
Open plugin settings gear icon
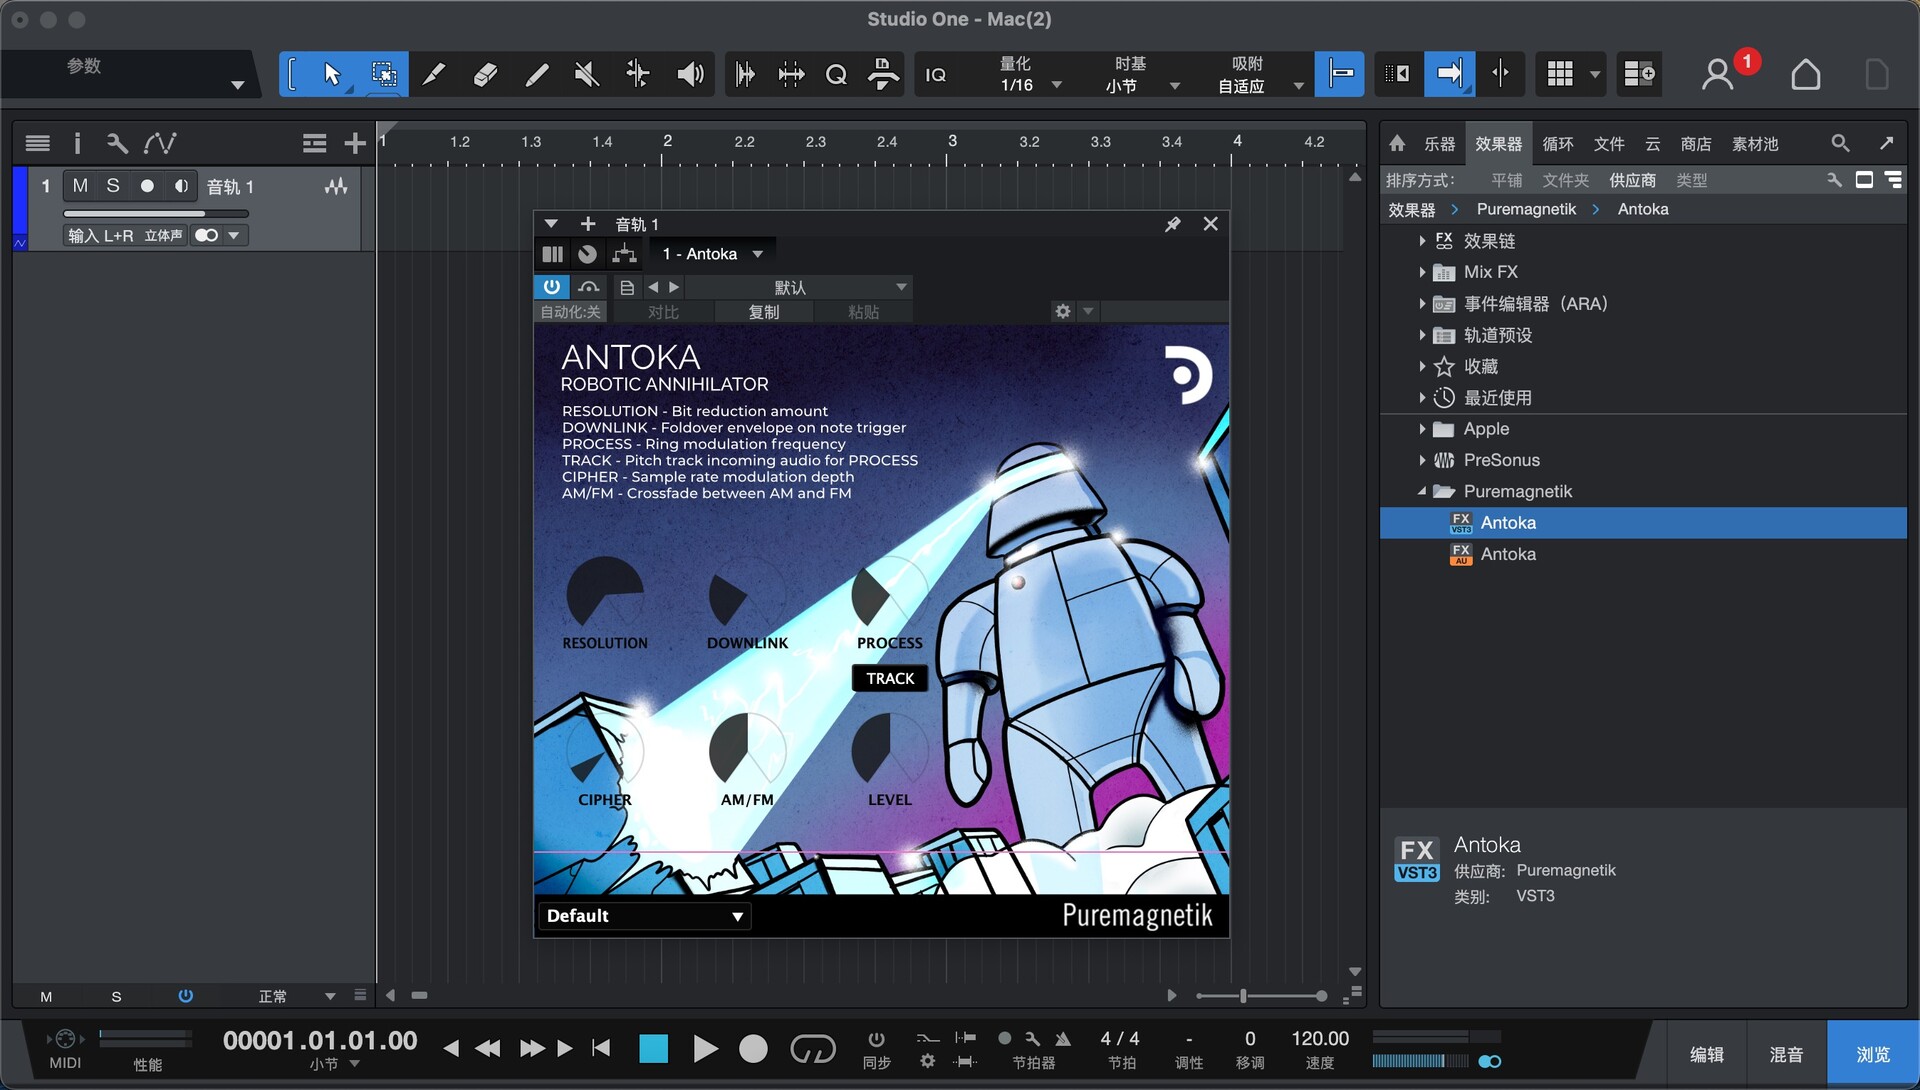pyautogui.click(x=1062, y=311)
